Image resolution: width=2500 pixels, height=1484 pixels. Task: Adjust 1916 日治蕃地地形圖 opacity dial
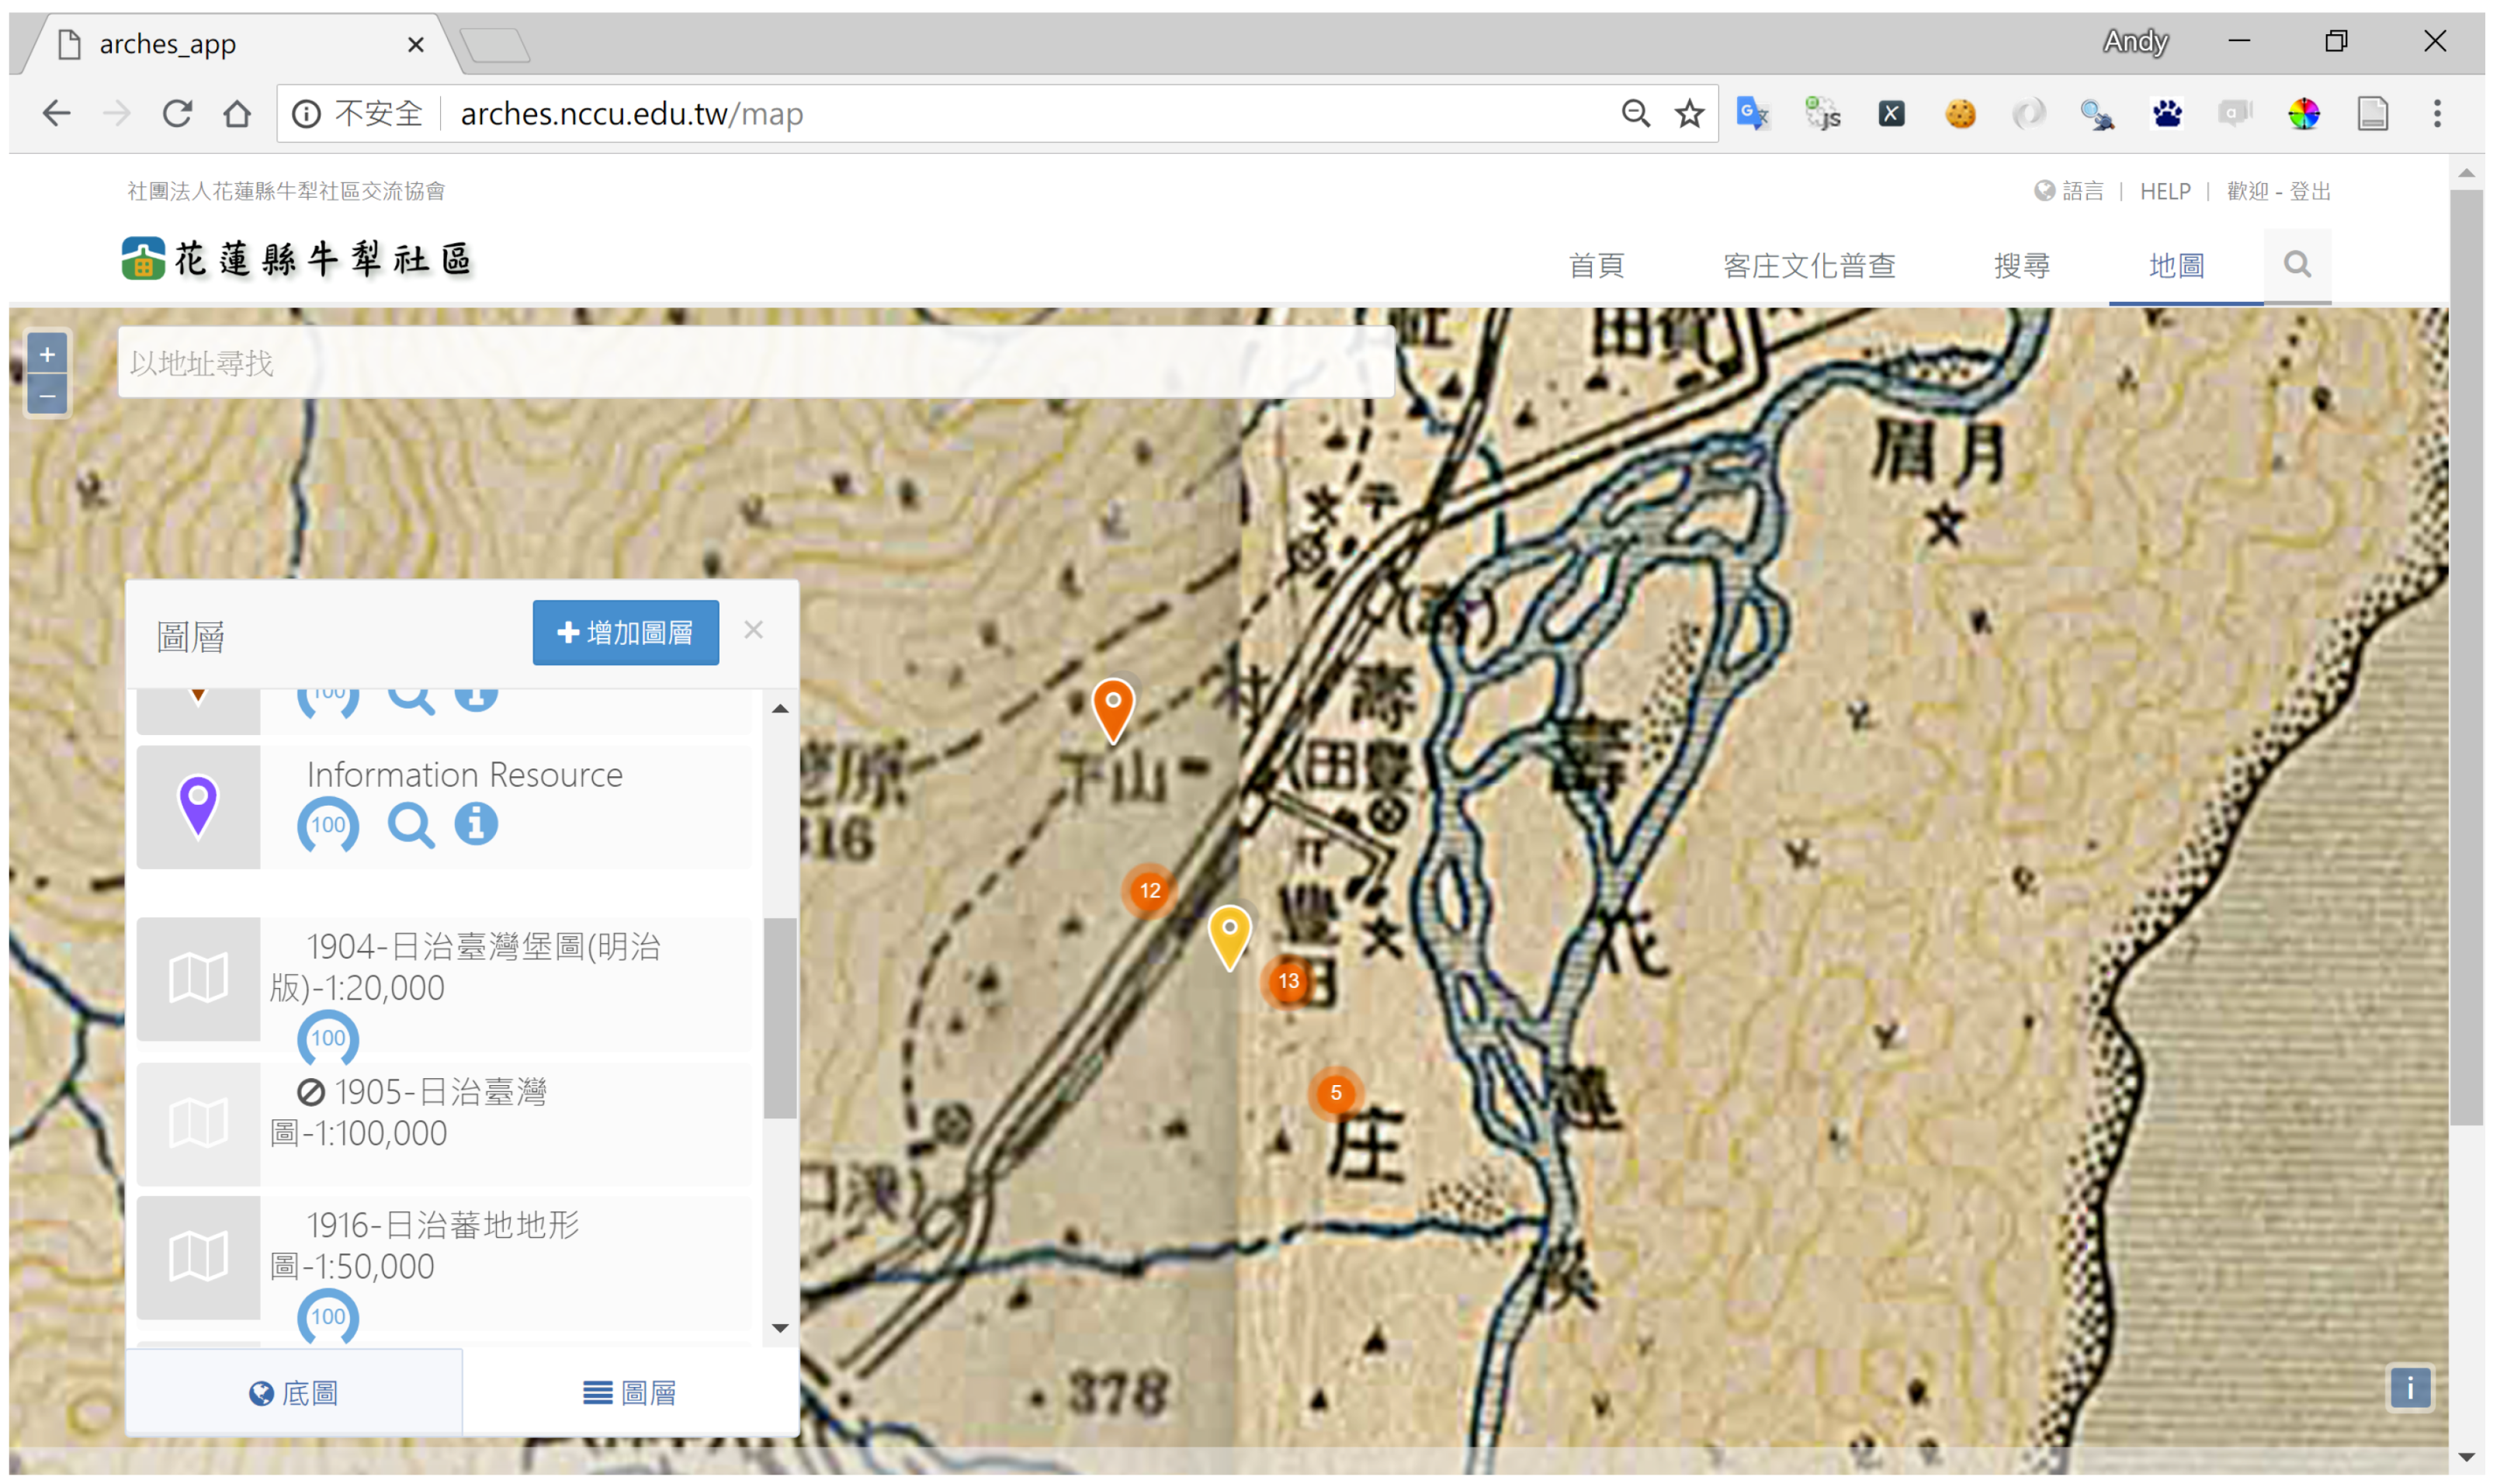pos(328,1316)
